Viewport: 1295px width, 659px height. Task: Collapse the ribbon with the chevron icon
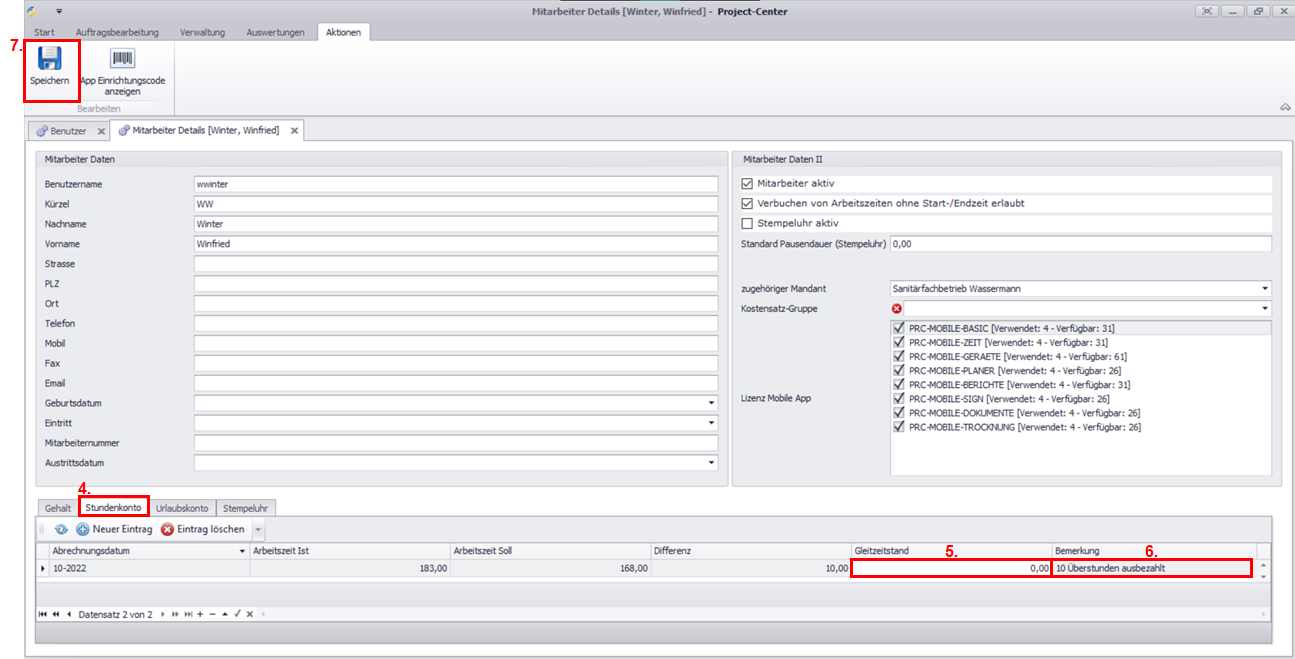click(1284, 107)
